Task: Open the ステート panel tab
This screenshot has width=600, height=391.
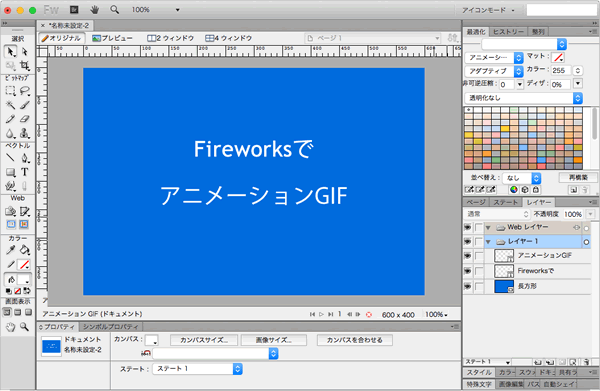Action: click(505, 202)
